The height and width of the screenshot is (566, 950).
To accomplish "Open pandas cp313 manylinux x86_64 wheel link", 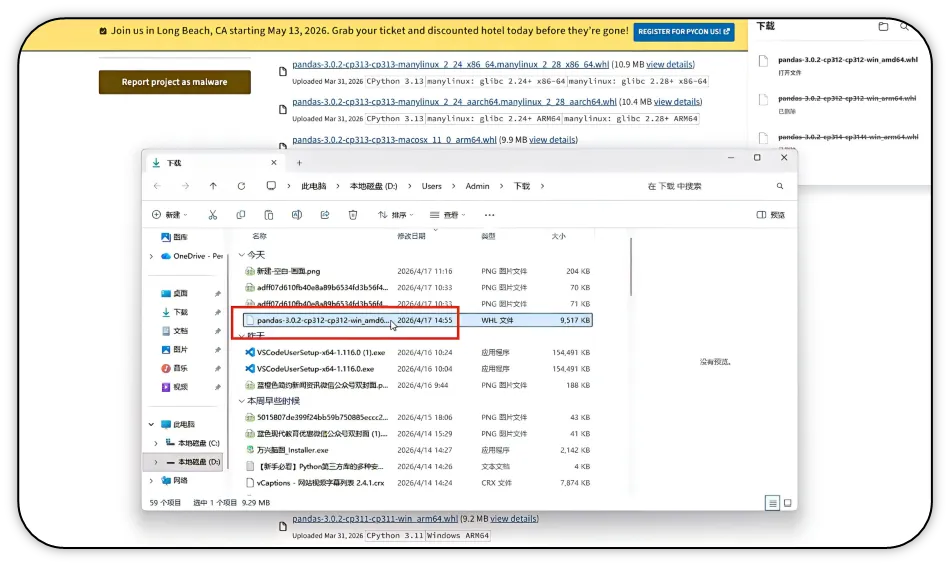I will 450,64.
